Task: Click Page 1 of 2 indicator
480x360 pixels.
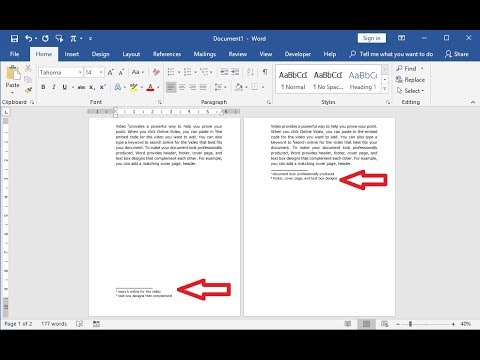Action: pyautogui.click(x=18, y=324)
